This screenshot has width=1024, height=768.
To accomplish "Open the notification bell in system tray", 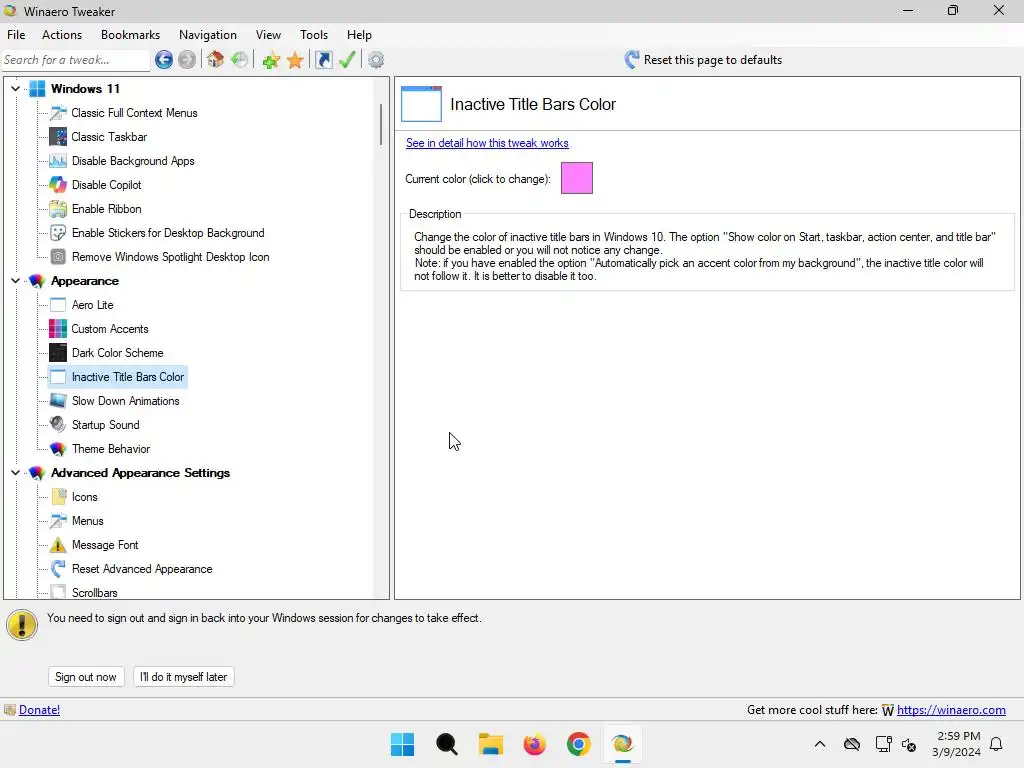I will 997,744.
